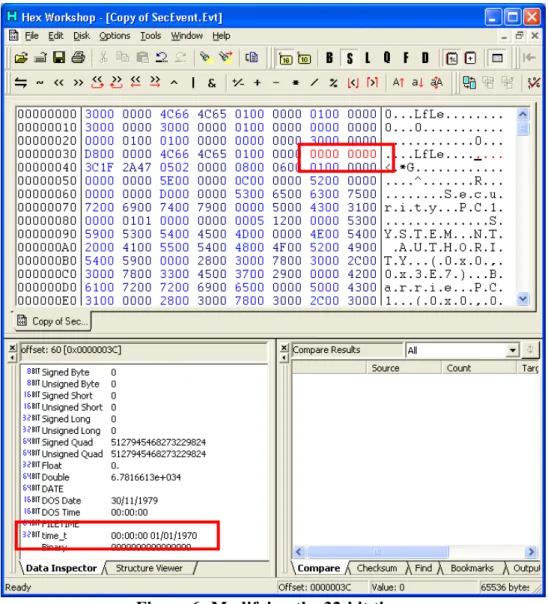Open the Edit menu
Image resolution: width=548 pixels, height=604 pixels.
pos(55,36)
